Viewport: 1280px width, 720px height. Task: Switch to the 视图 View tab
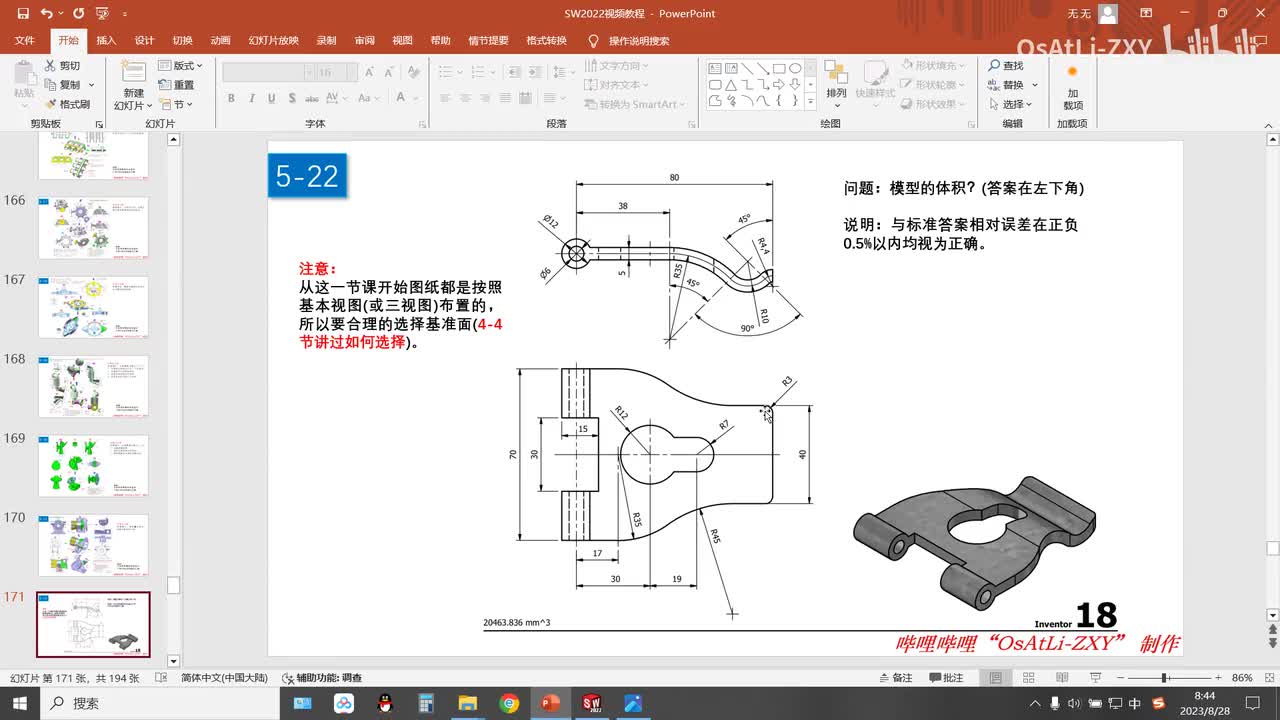click(x=402, y=41)
